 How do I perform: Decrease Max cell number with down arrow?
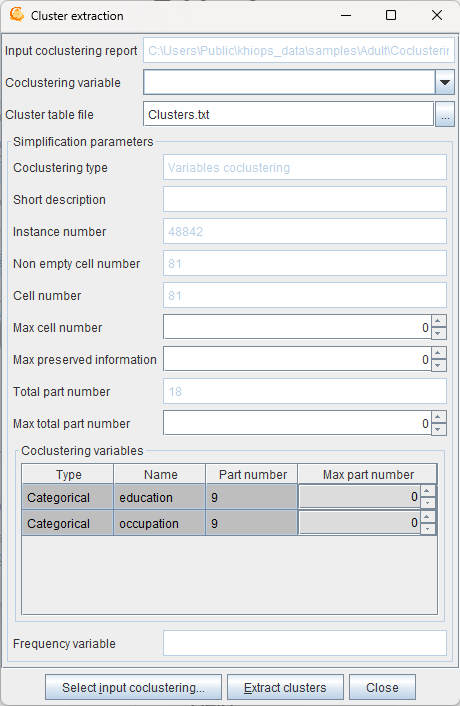pos(438,333)
